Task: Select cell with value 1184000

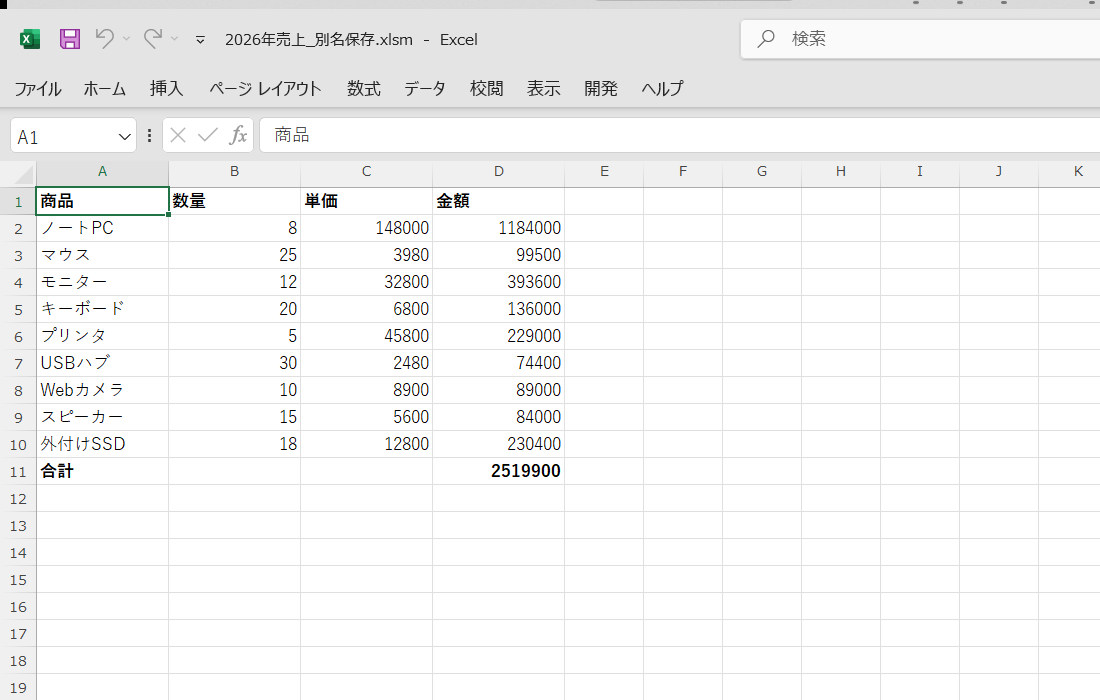Action: click(499, 229)
